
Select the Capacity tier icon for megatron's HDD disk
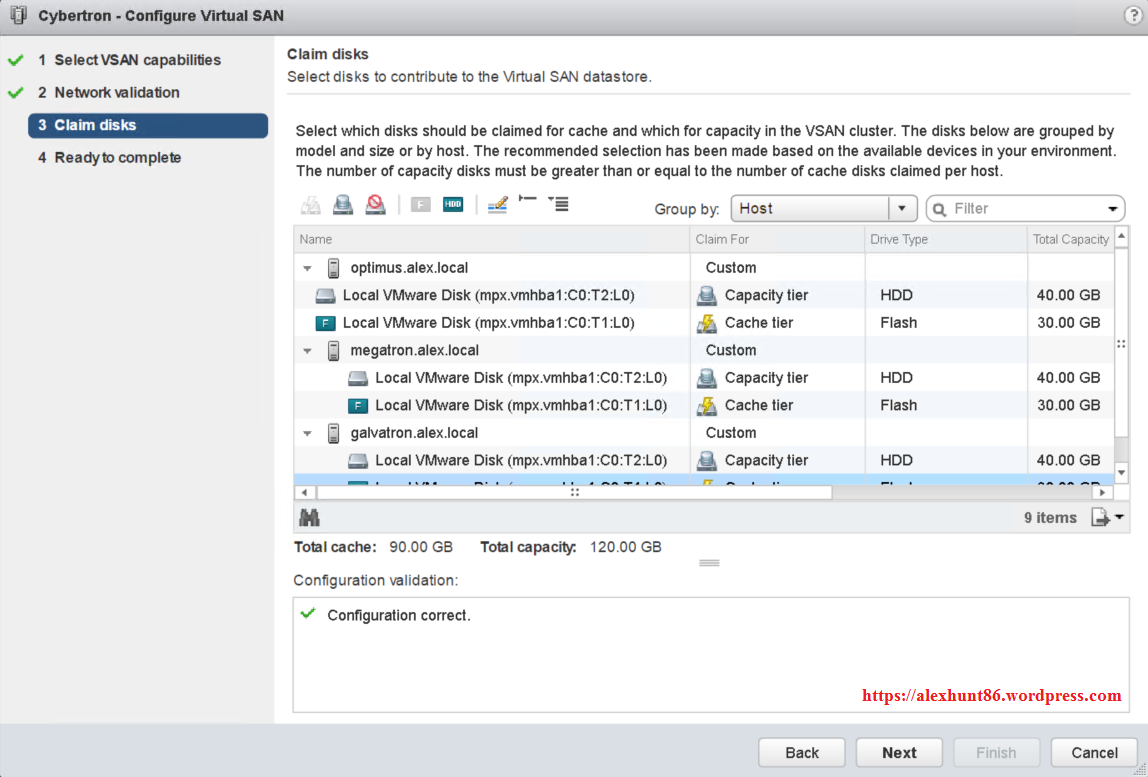tap(708, 377)
